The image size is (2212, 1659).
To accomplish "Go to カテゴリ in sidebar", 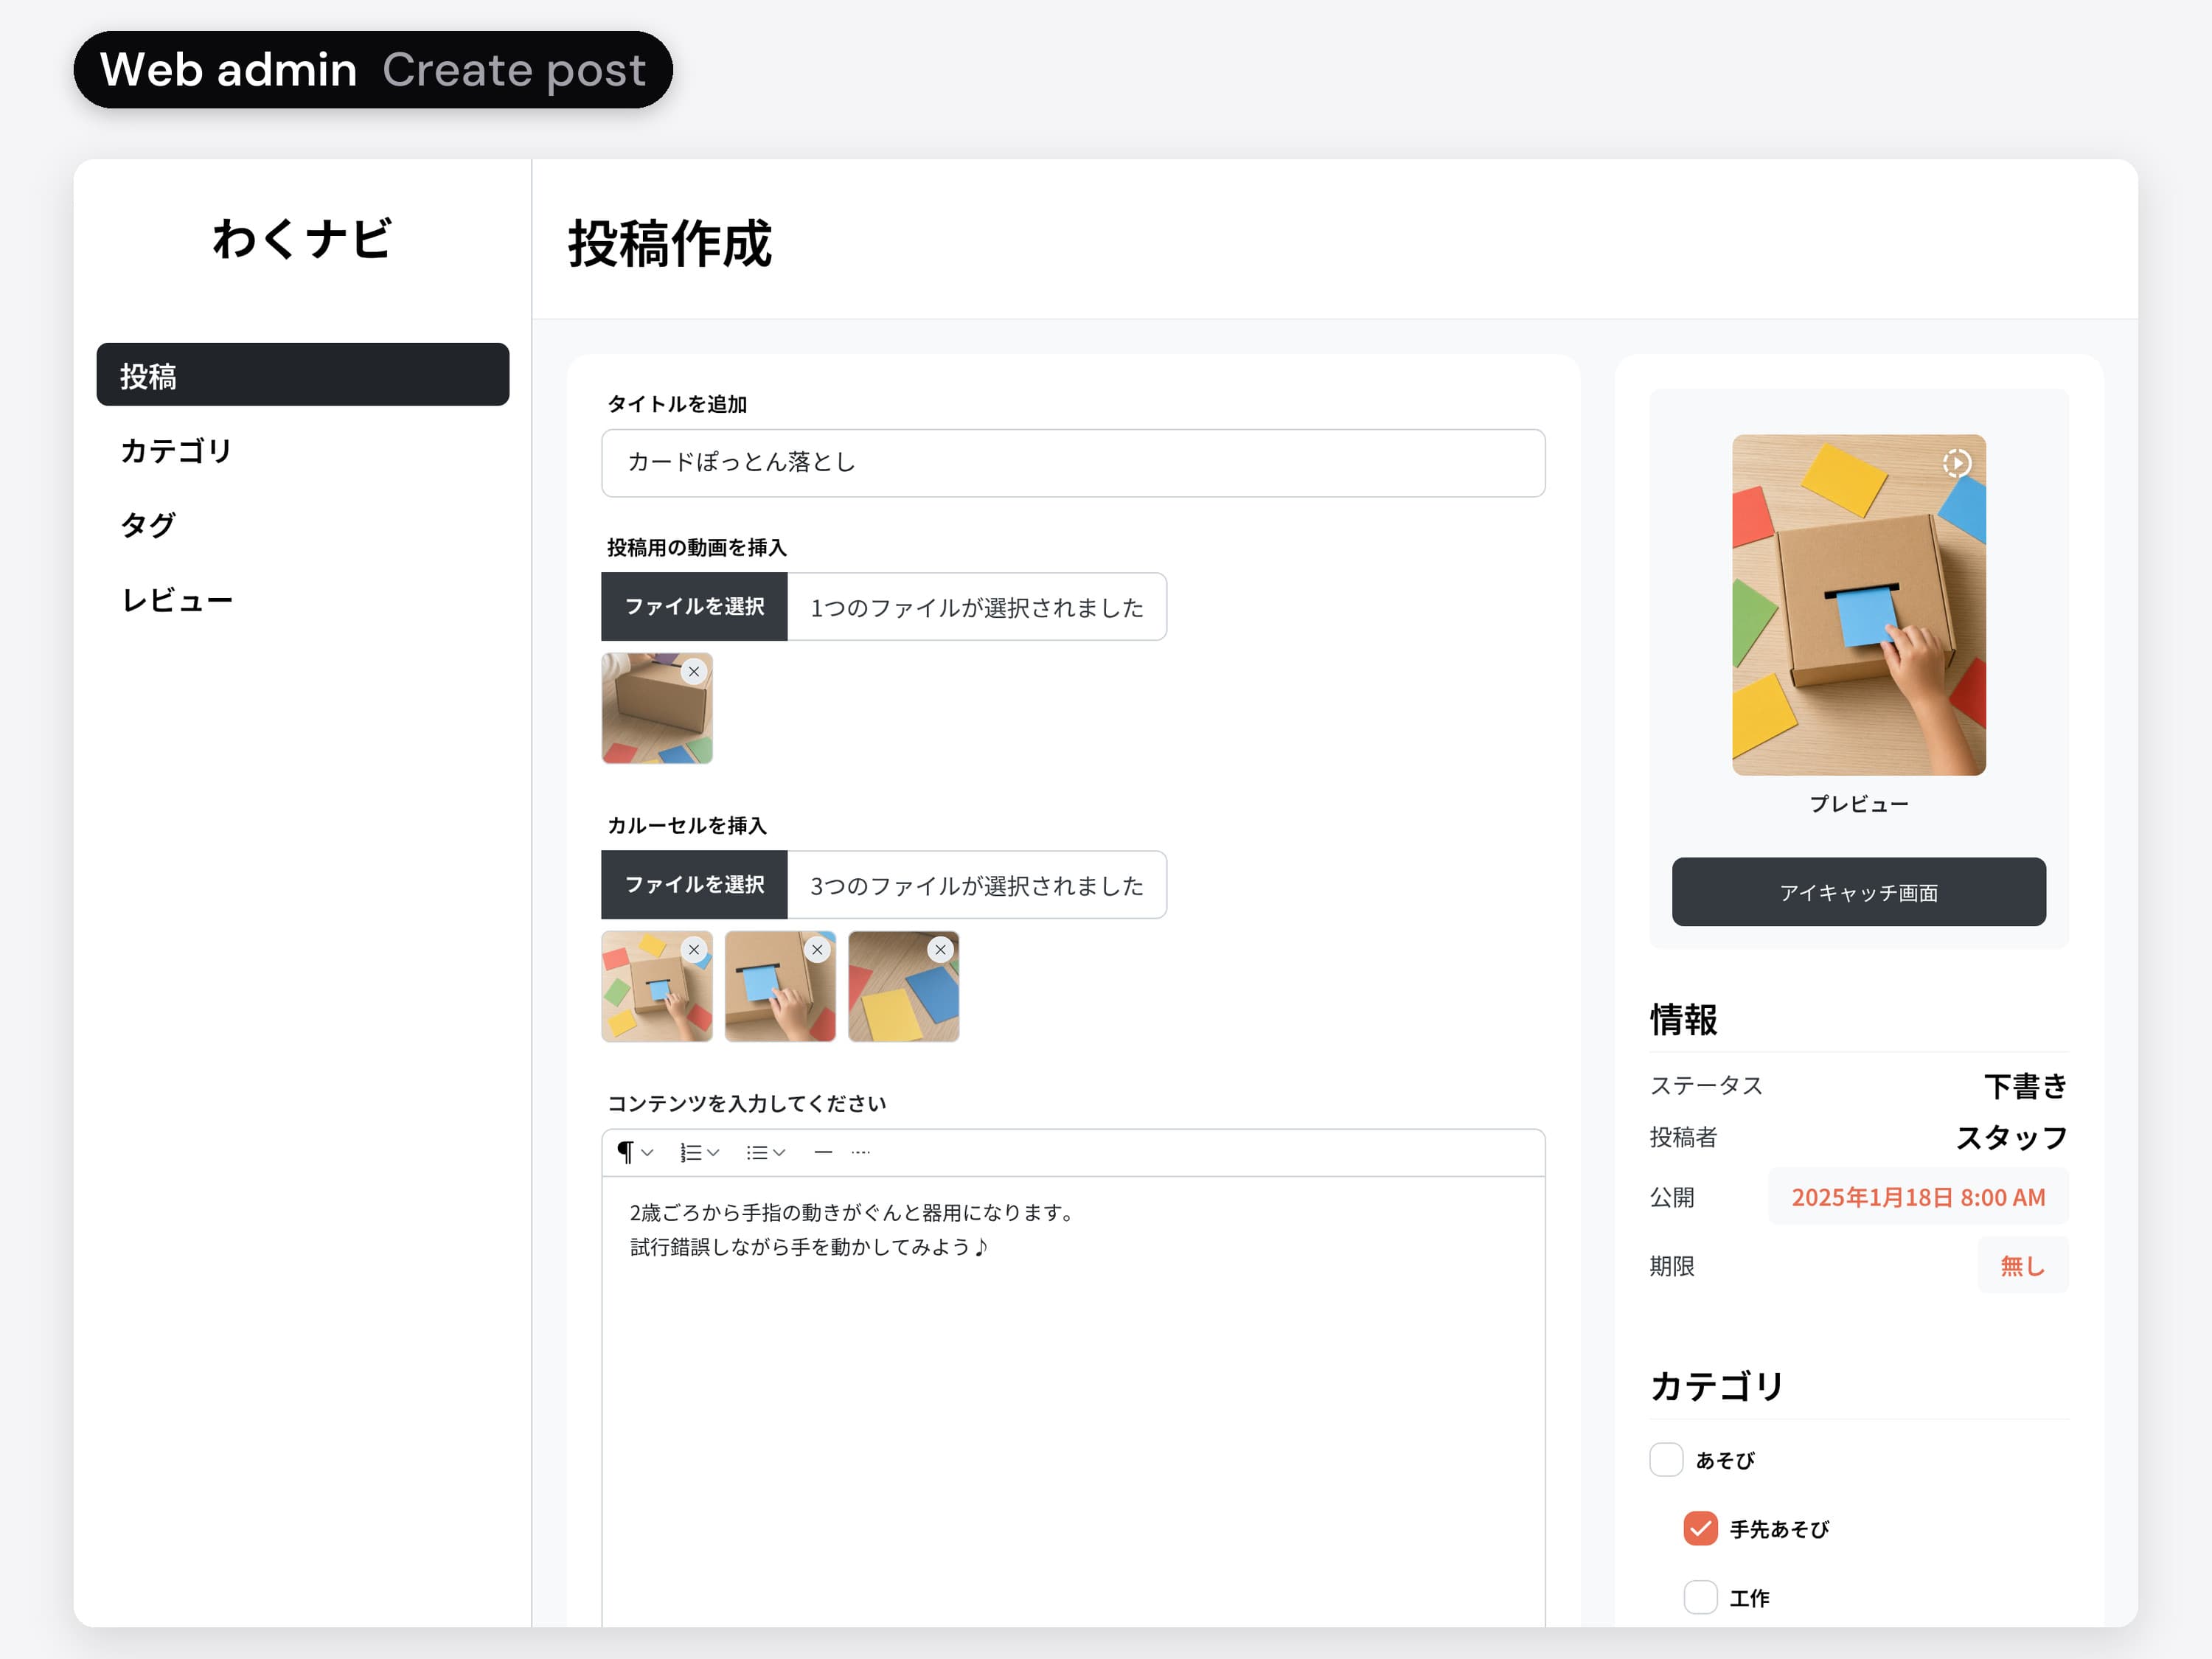I will pos(176,450).
